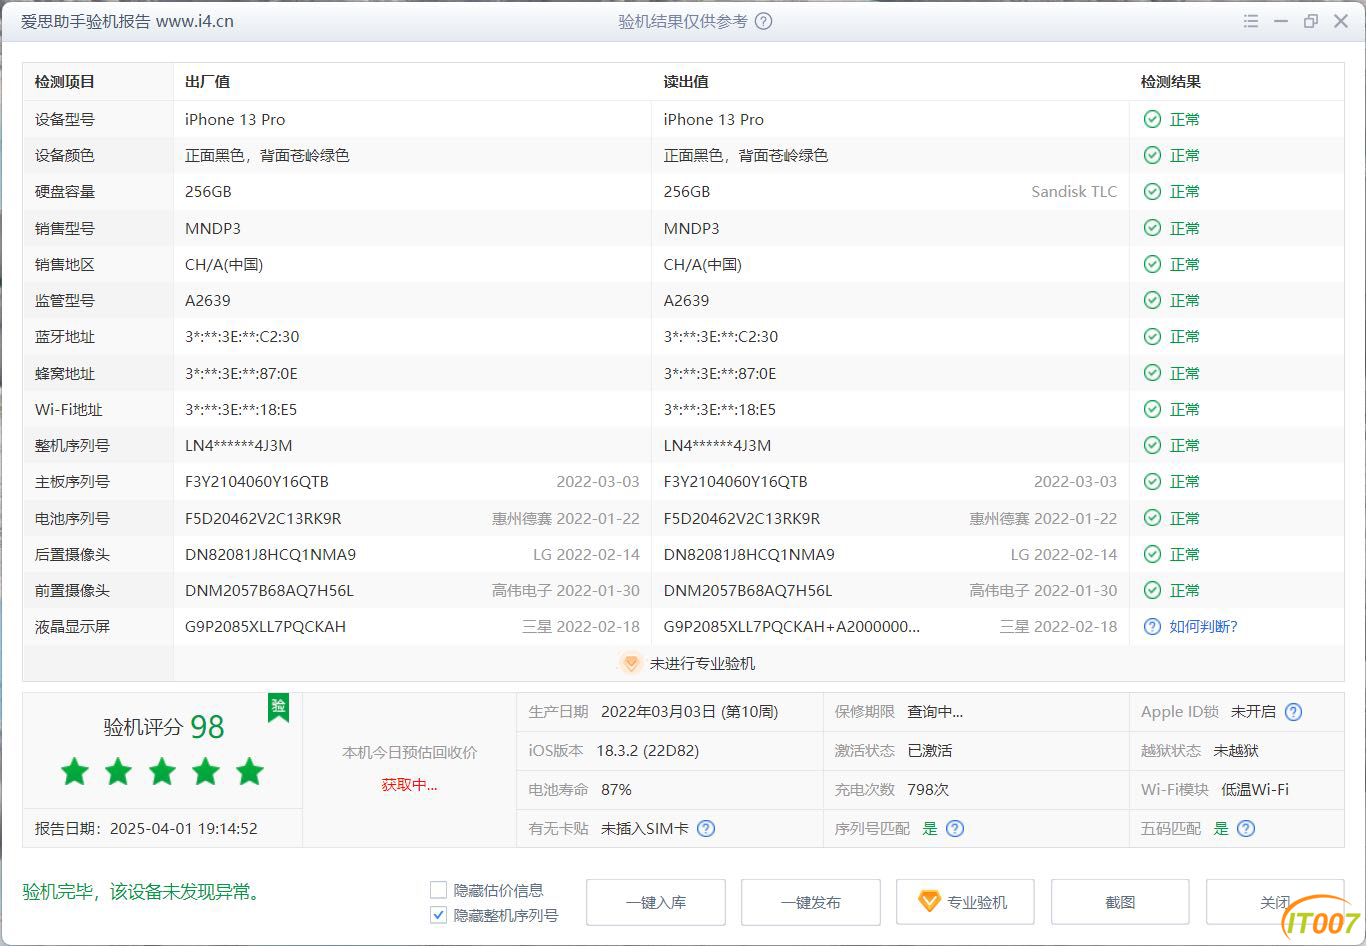Viewport: 1366px width, 946px height.
Task: Click the battery life value 87%
Action: [616, 790]
